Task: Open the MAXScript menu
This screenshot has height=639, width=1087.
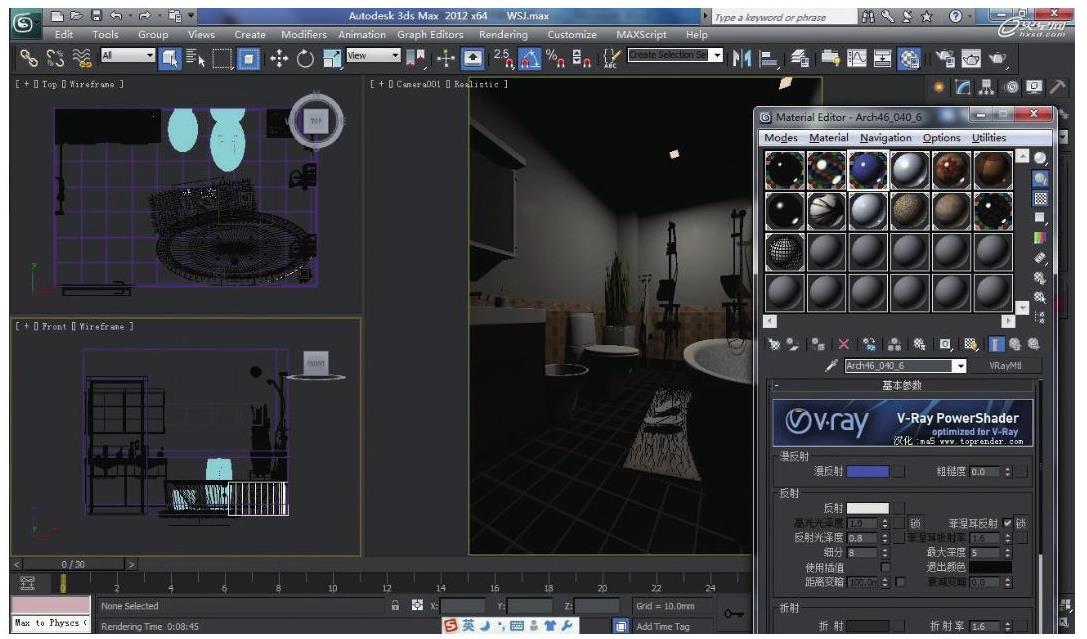Action: (x=641, y=35)
